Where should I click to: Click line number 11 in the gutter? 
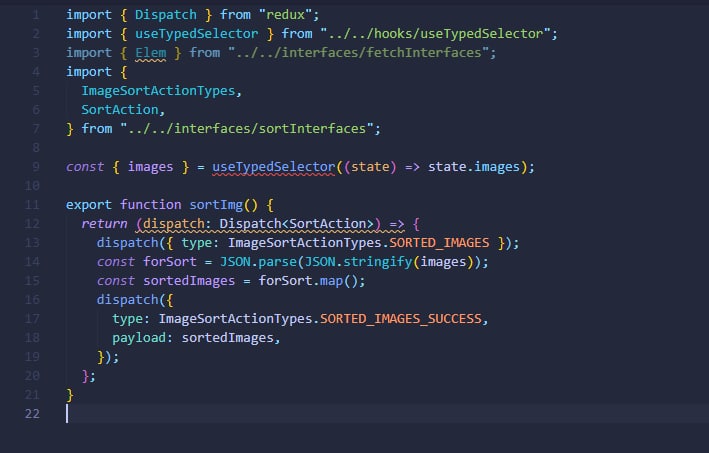pos(32,205)
